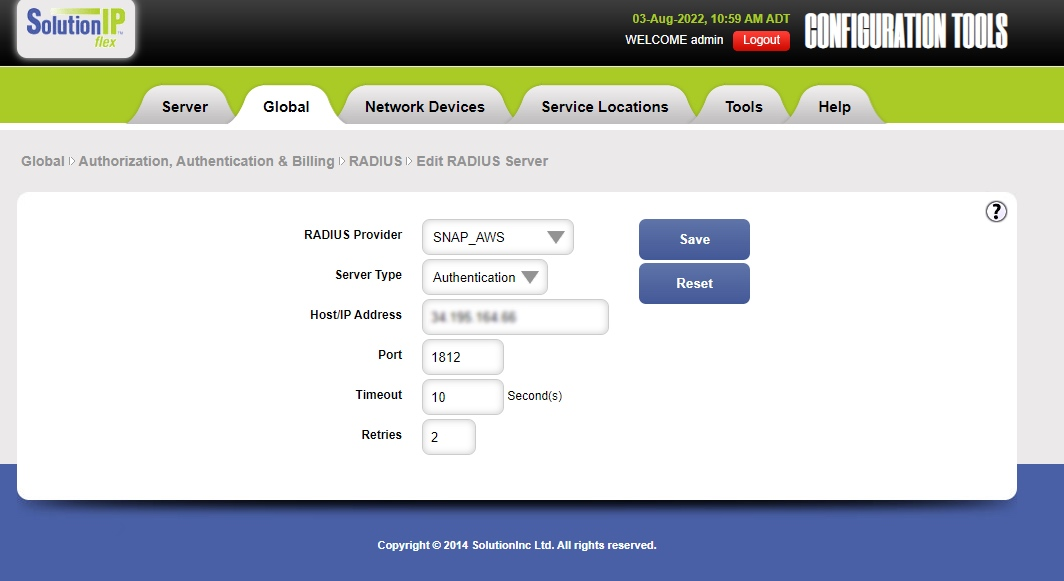Open the help question mark icon
The image size is (1064, 581).
pyautogui.click(x=996, y=211)
